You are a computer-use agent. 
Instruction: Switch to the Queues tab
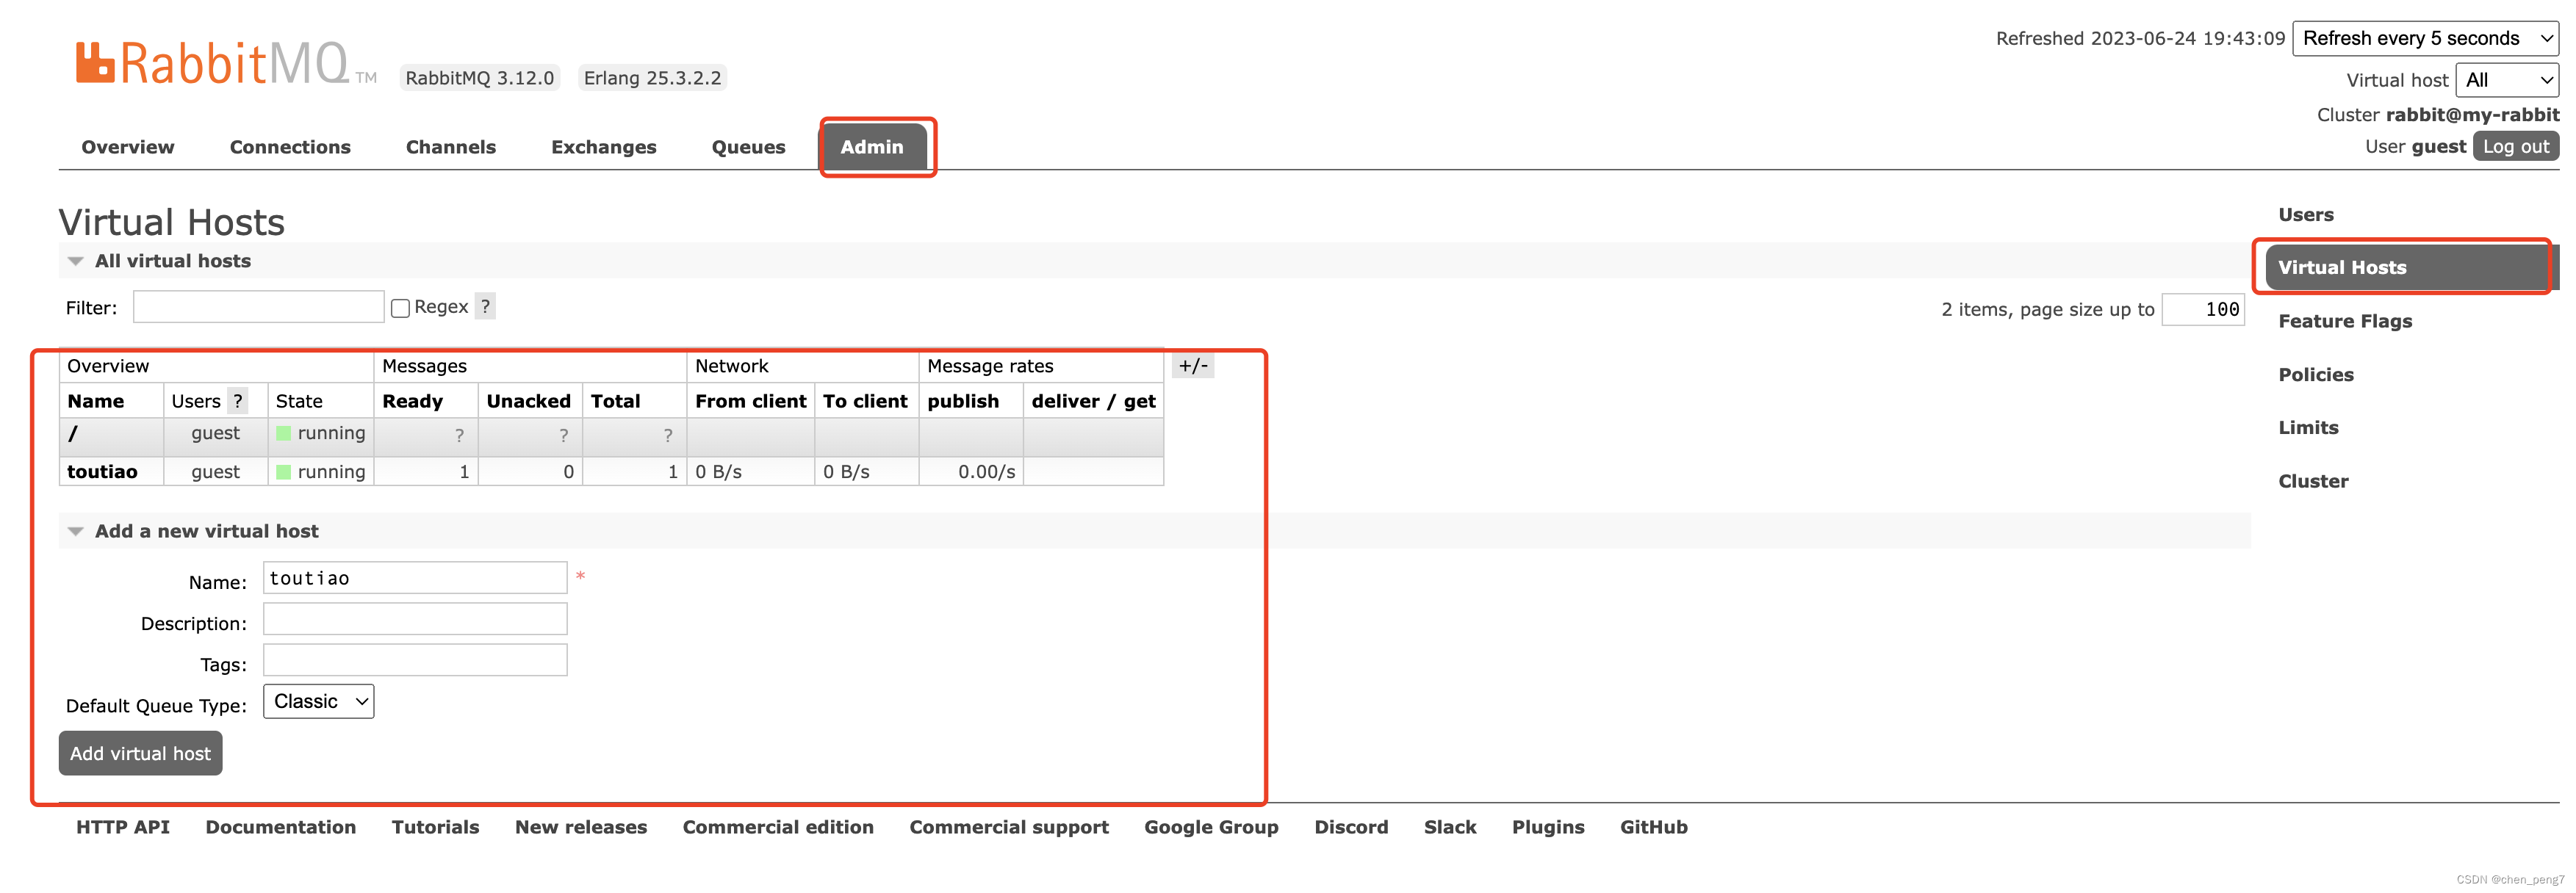749,147
